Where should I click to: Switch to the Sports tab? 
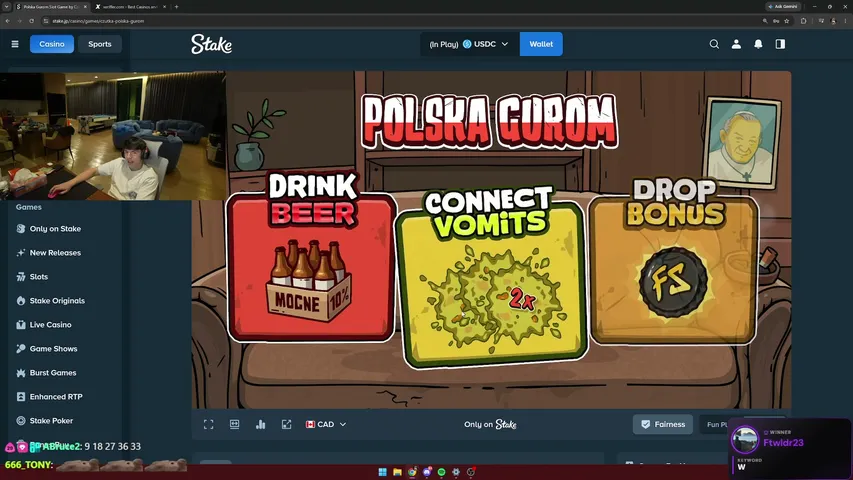[100, 44]
